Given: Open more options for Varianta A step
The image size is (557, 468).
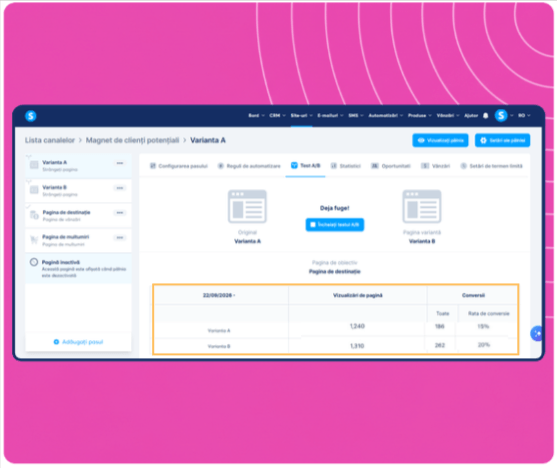Looking at the screenshot, I should [120, 163].
